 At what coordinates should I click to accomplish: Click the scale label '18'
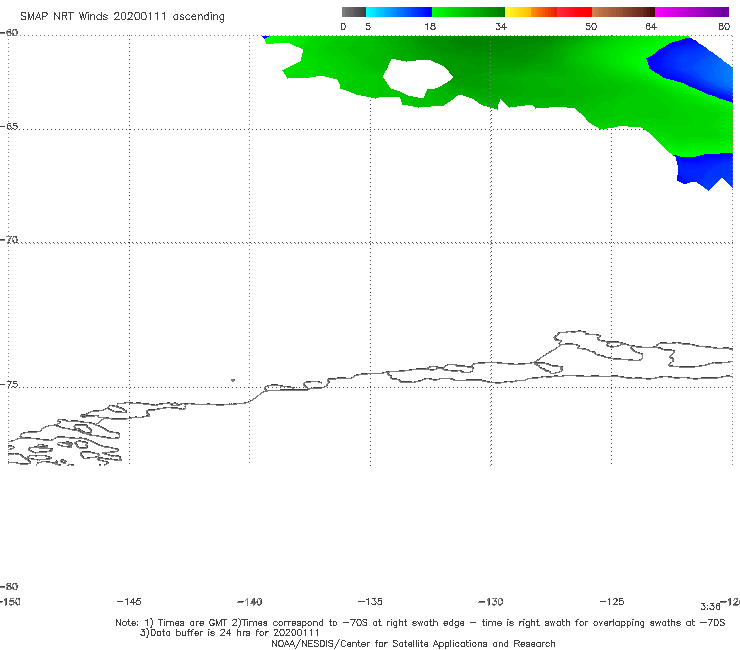(430, 26)
